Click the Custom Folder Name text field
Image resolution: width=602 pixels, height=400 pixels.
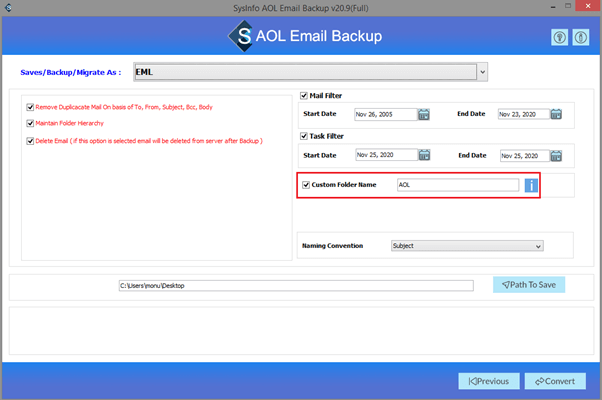click(458, 185)
